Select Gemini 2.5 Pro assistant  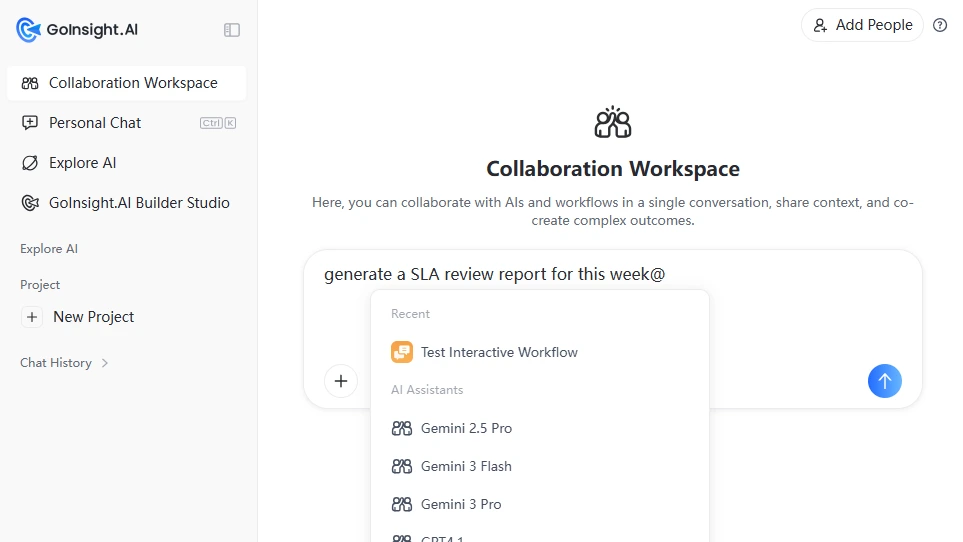coord(540,428)
